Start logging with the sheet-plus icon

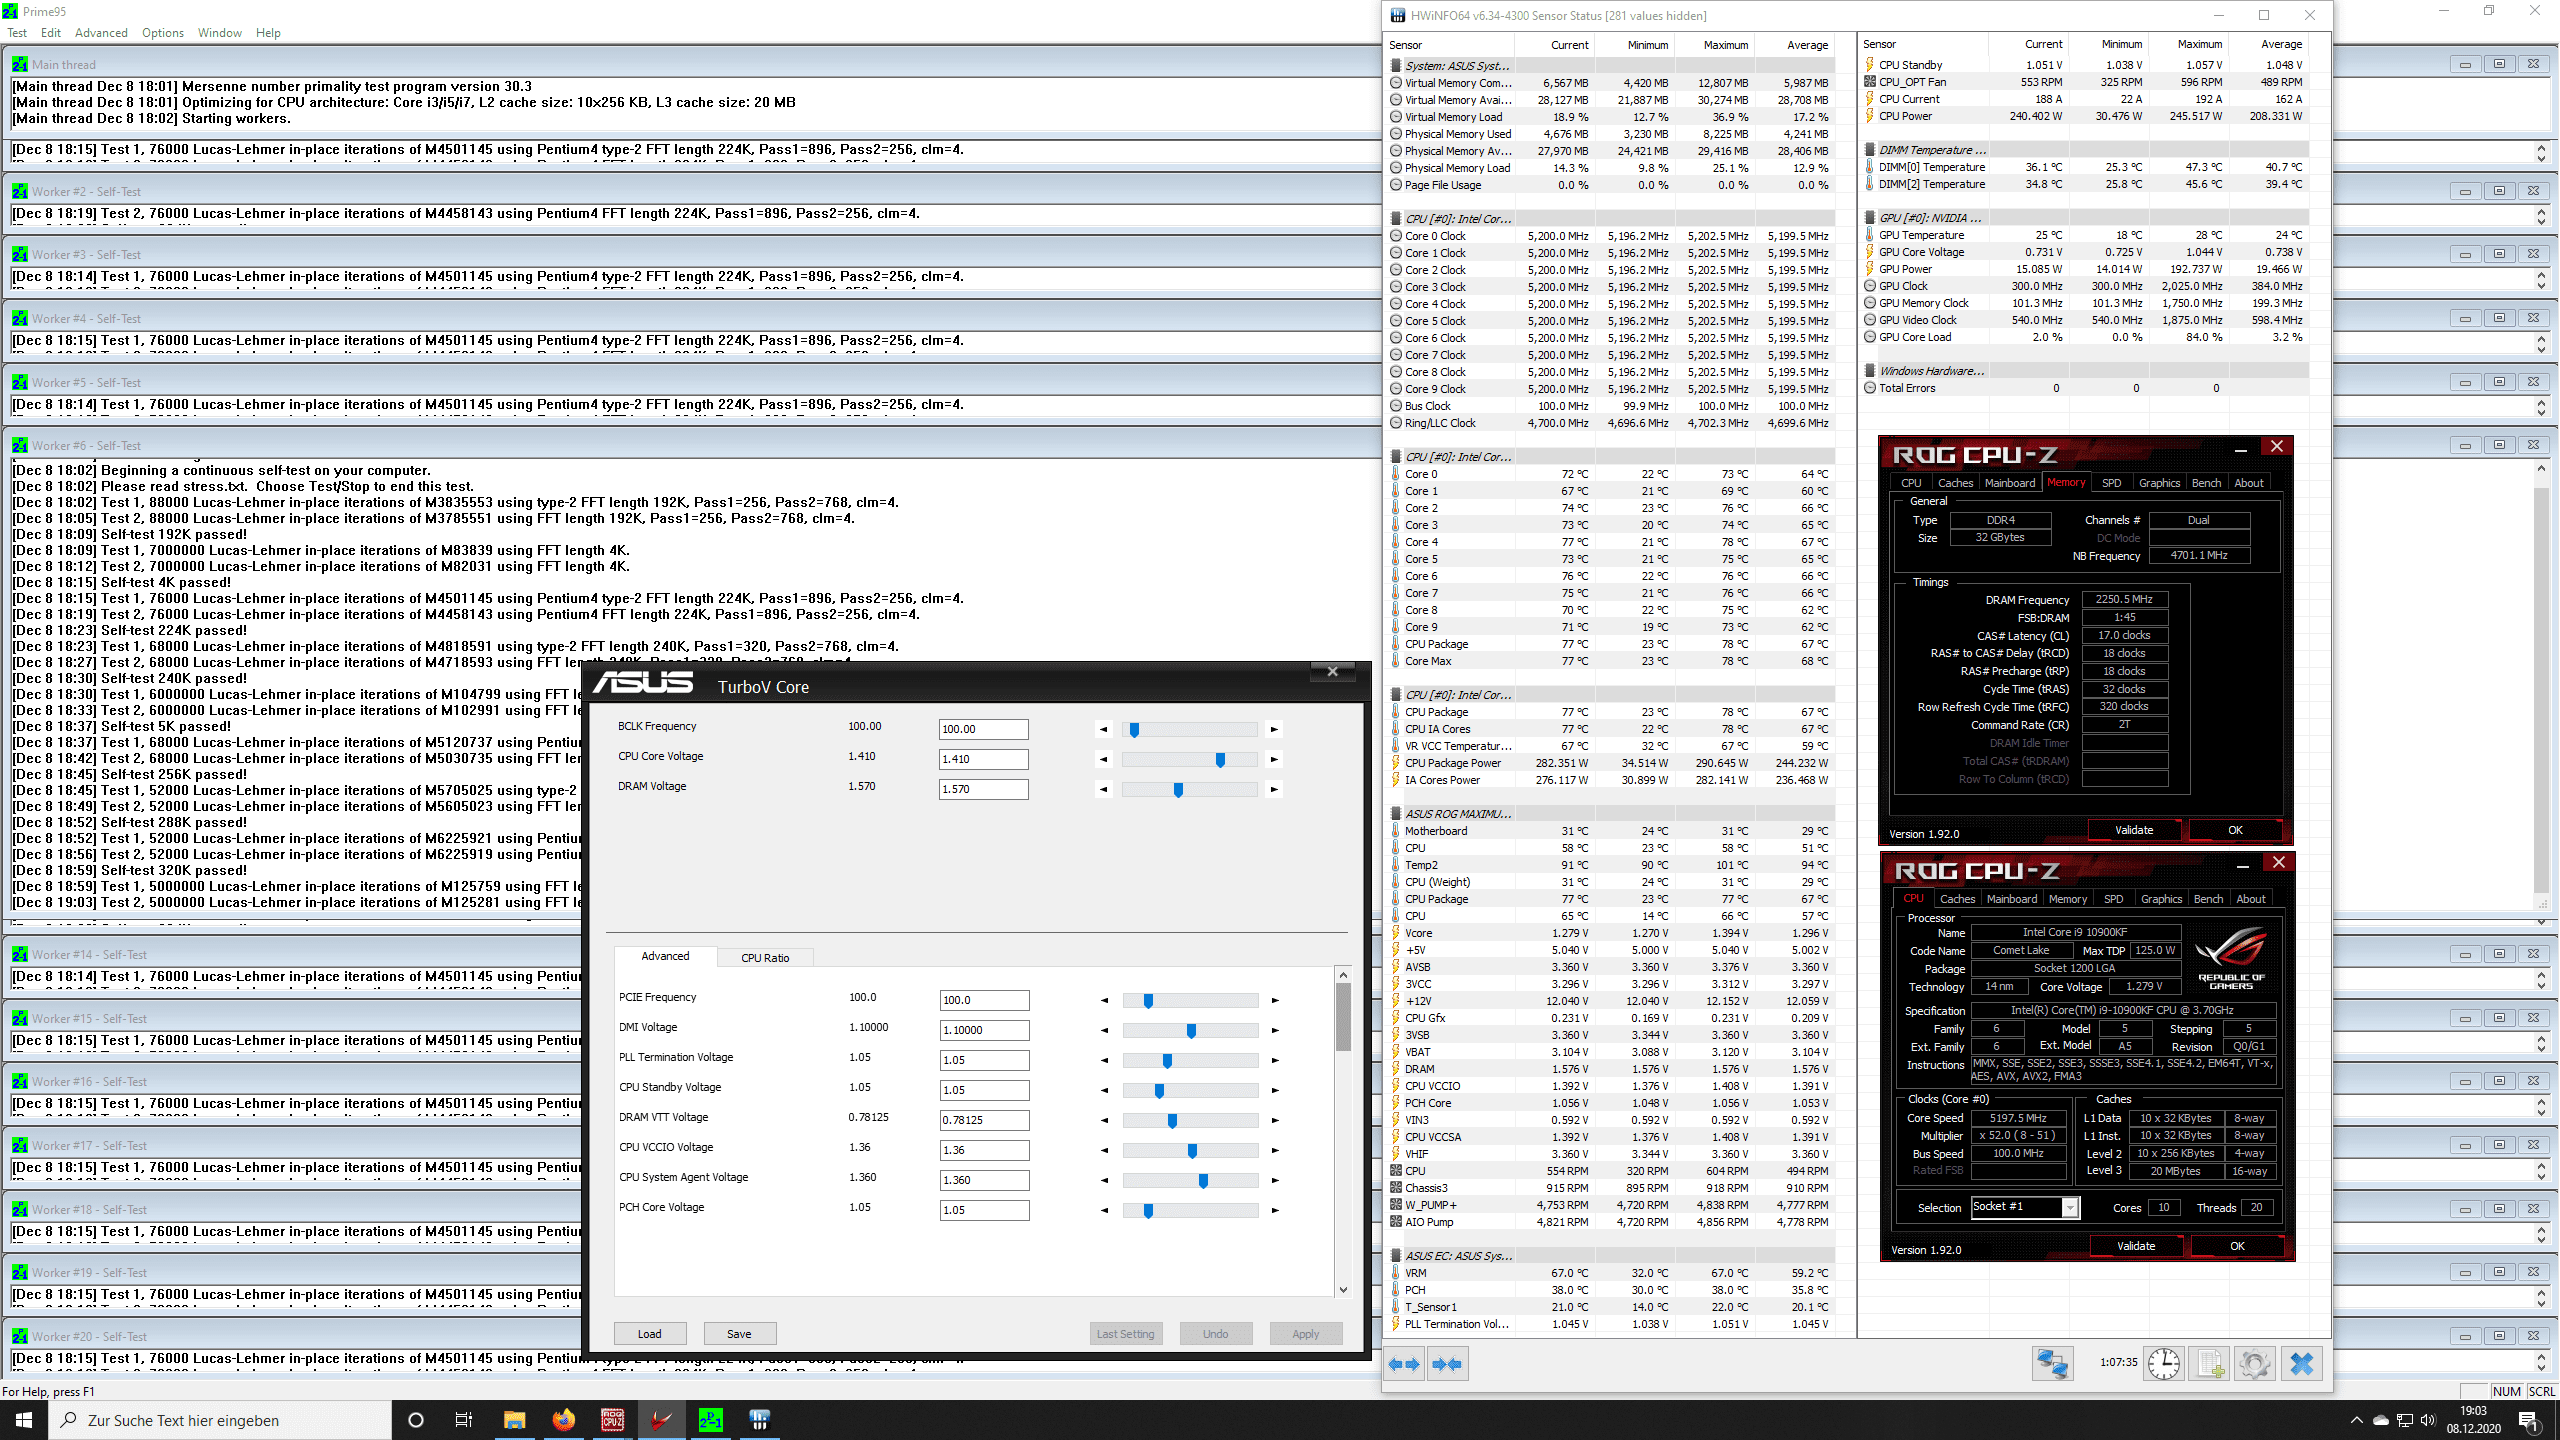(2210, 1364)
